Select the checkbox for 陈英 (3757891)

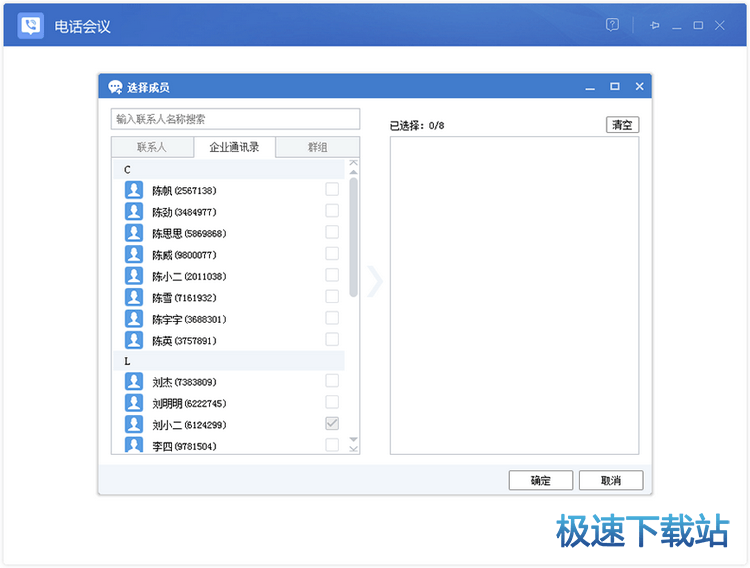pos(332,340)
